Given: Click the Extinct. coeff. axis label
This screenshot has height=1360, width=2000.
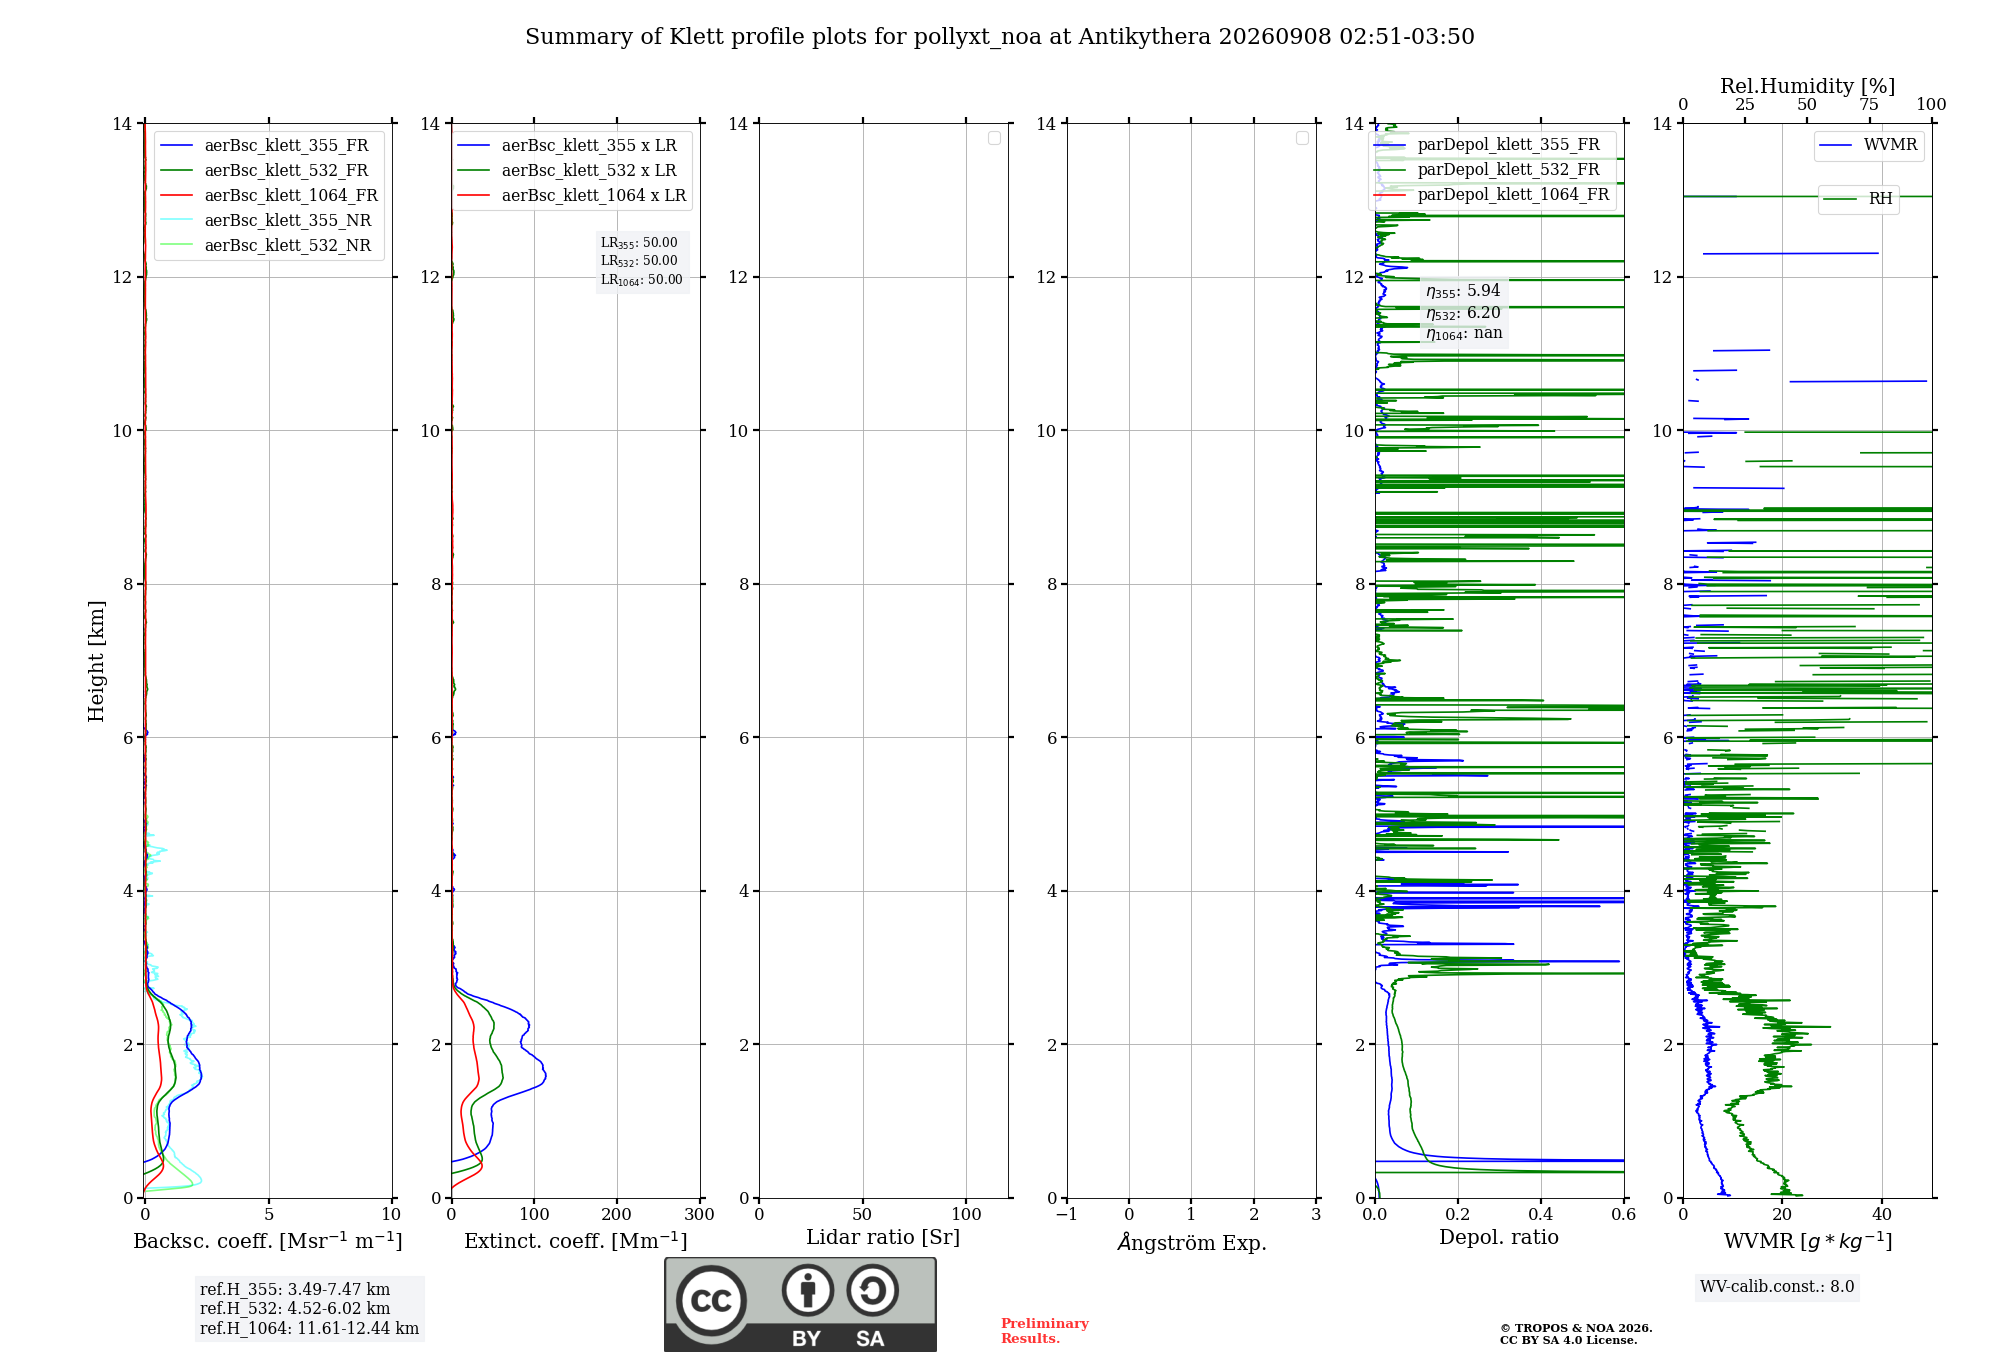Looking at the screenshot, I should pos(576,1241).
